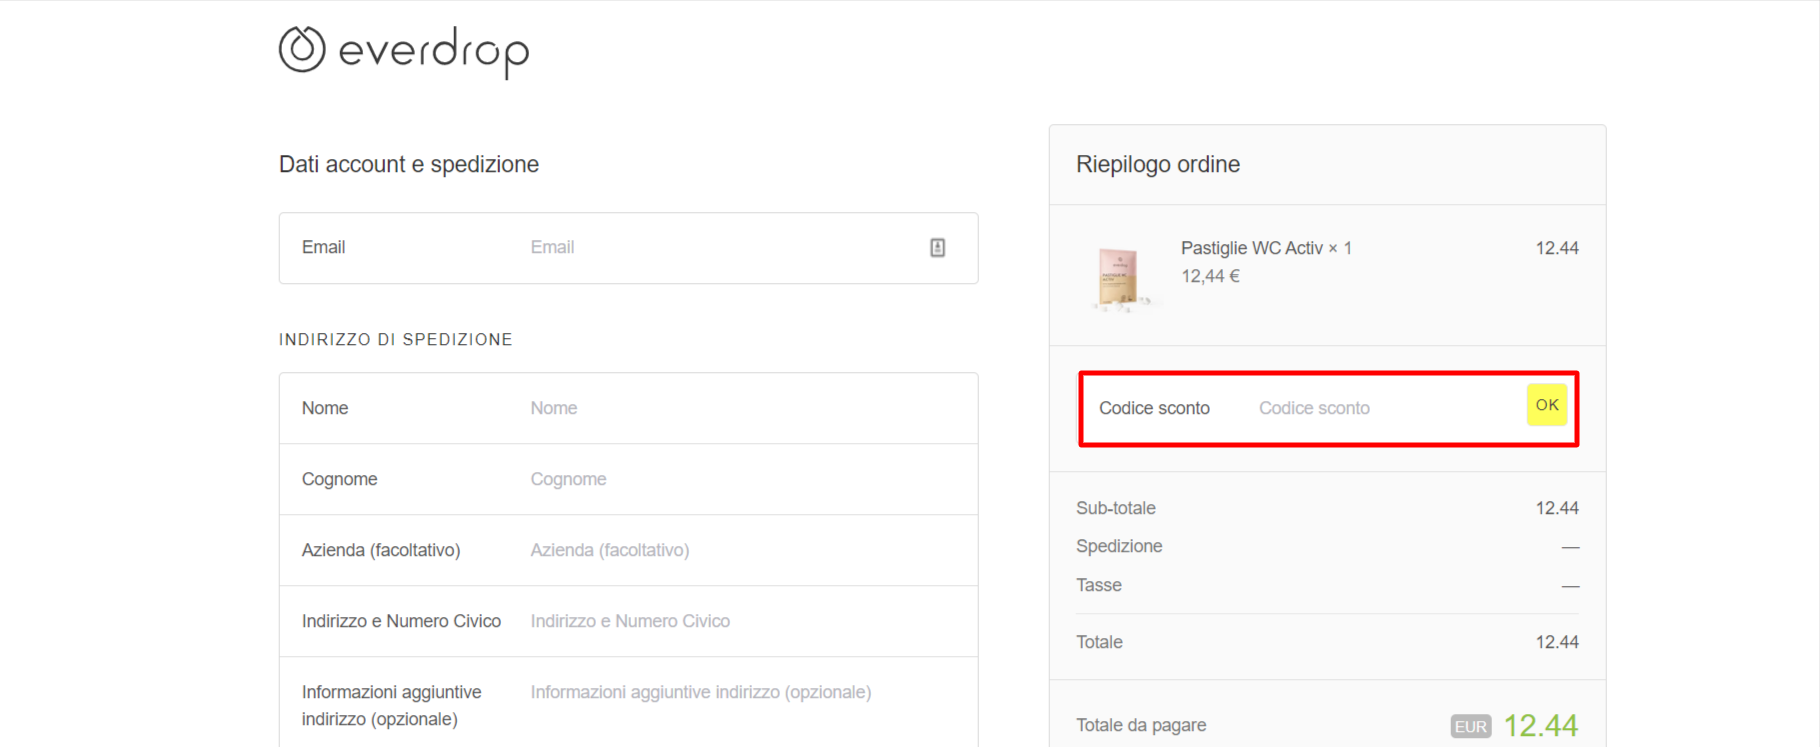Image resolution: width=1820 pixels, height=747 pixels.
Task: Click the Sub-totale row
Action: point(1327,508)
